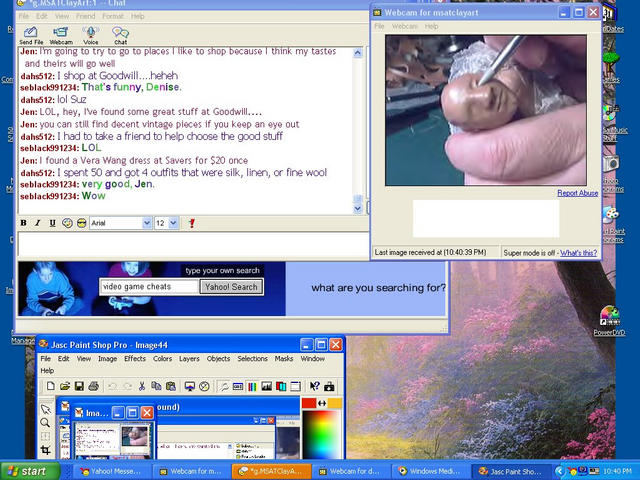Click the Context Help arrow-question icon
The image size is (640, 480).
(315, 386)
